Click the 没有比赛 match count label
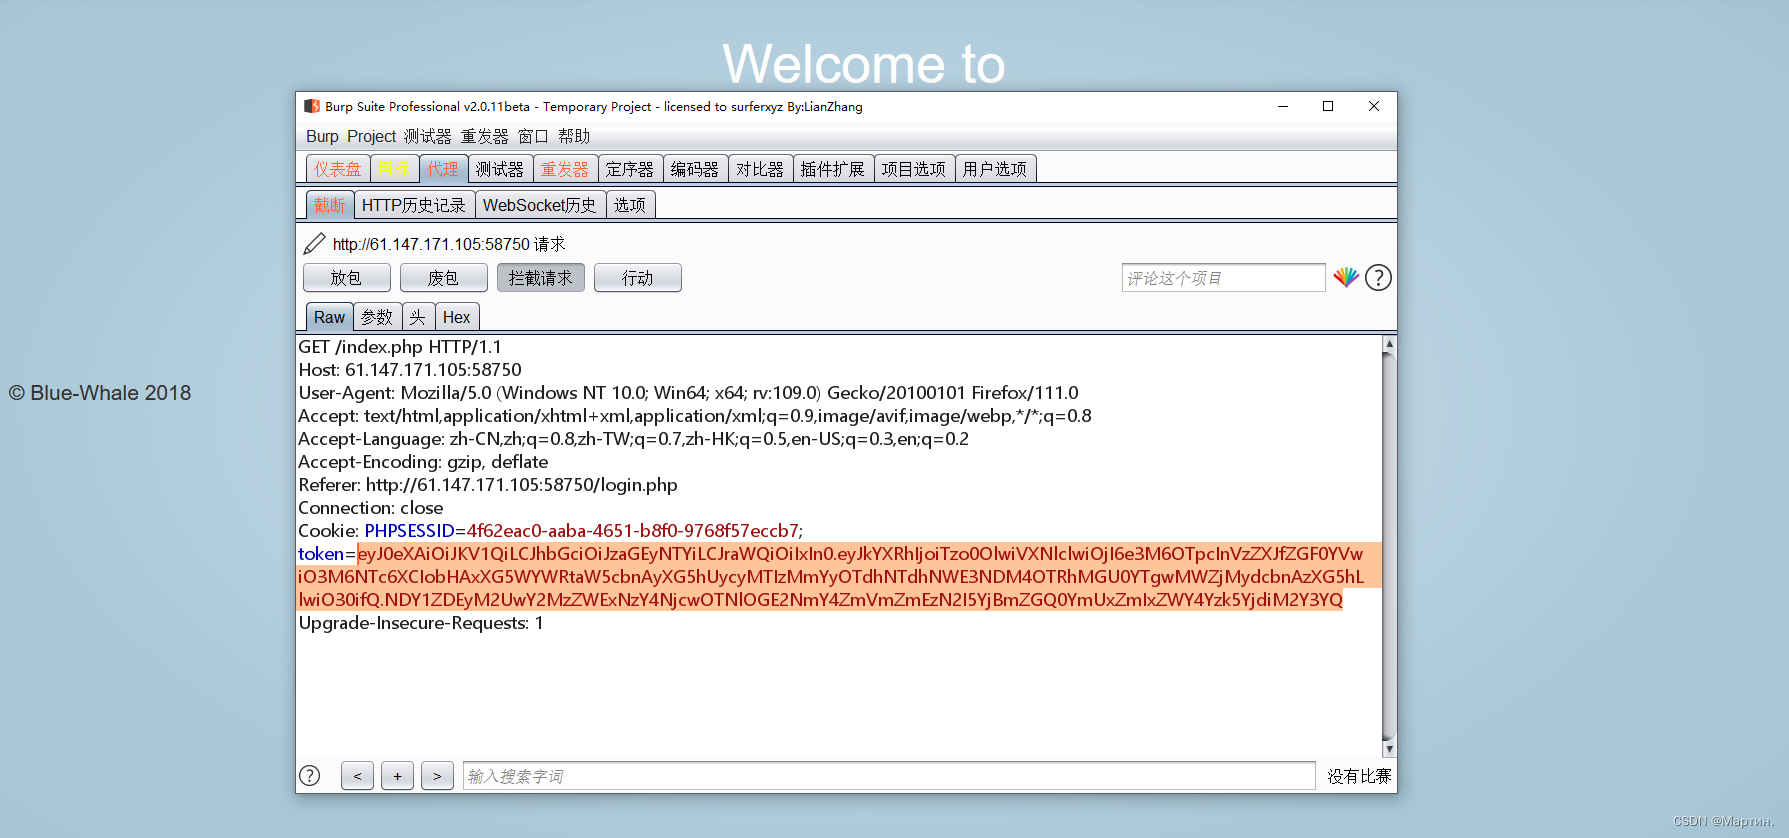The image size is (1789, 838). coord(1359,776)
